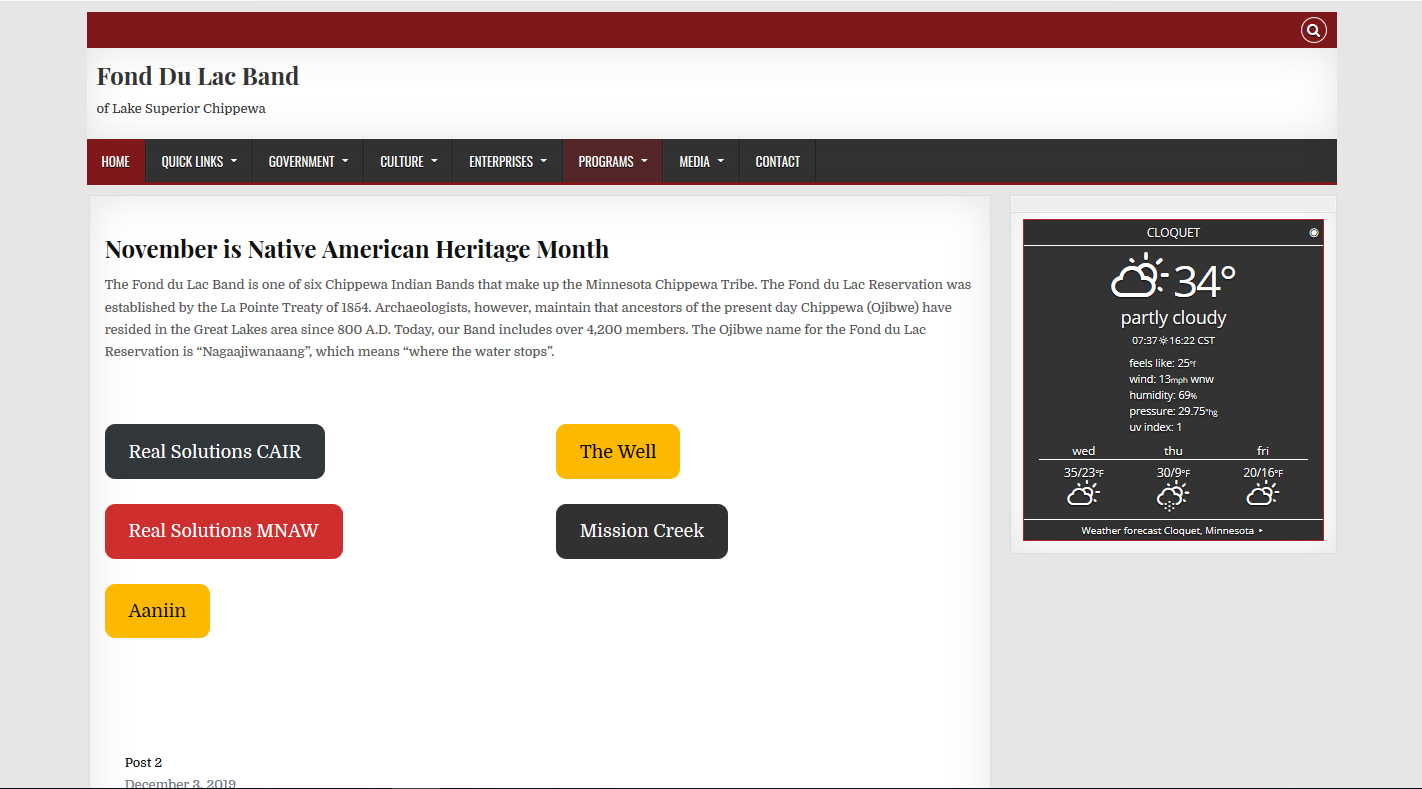Expand the Government dropdown menu
This screenshot has height=789, width=1422.
click(308, 162)
